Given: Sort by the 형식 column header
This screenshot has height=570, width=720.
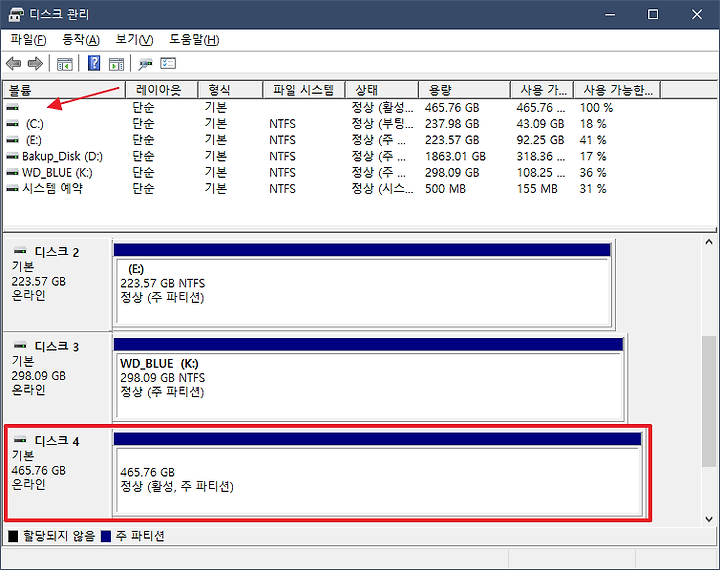Looking at the screenshot, I should click(x=231, y=90).
